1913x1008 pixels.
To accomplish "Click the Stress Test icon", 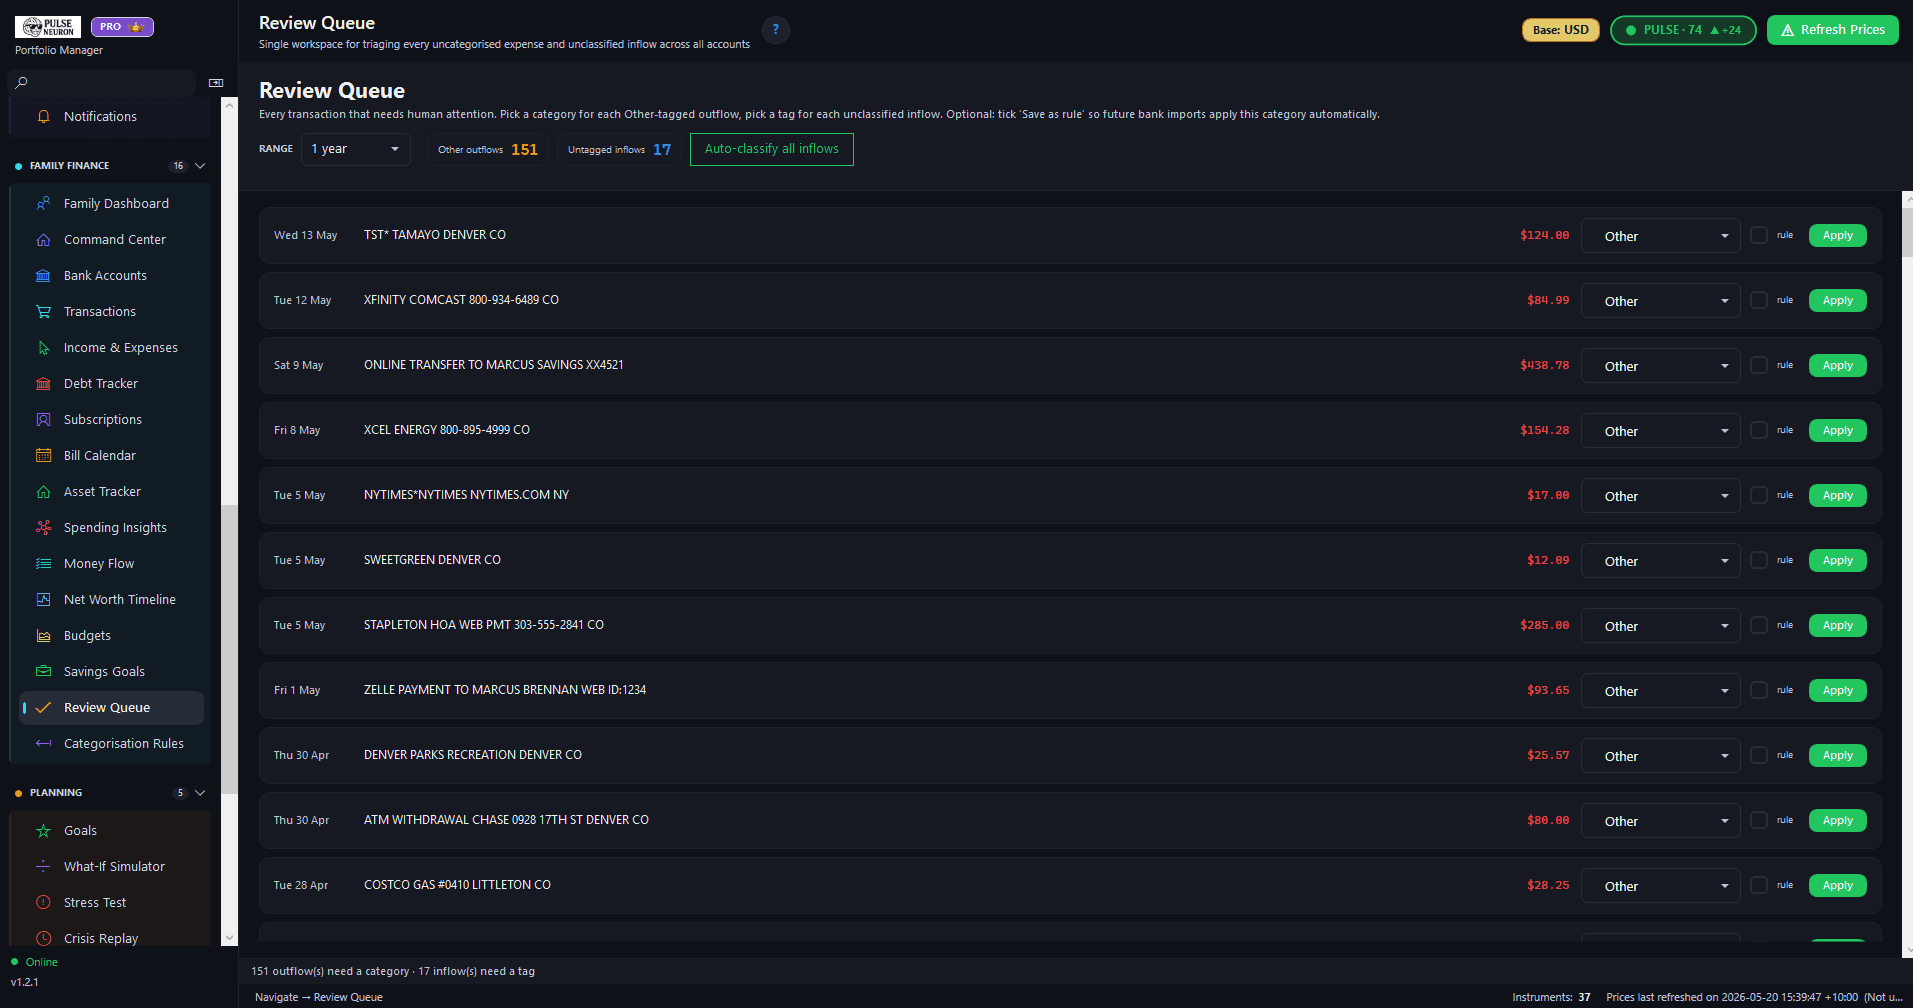I will (43, 902).
